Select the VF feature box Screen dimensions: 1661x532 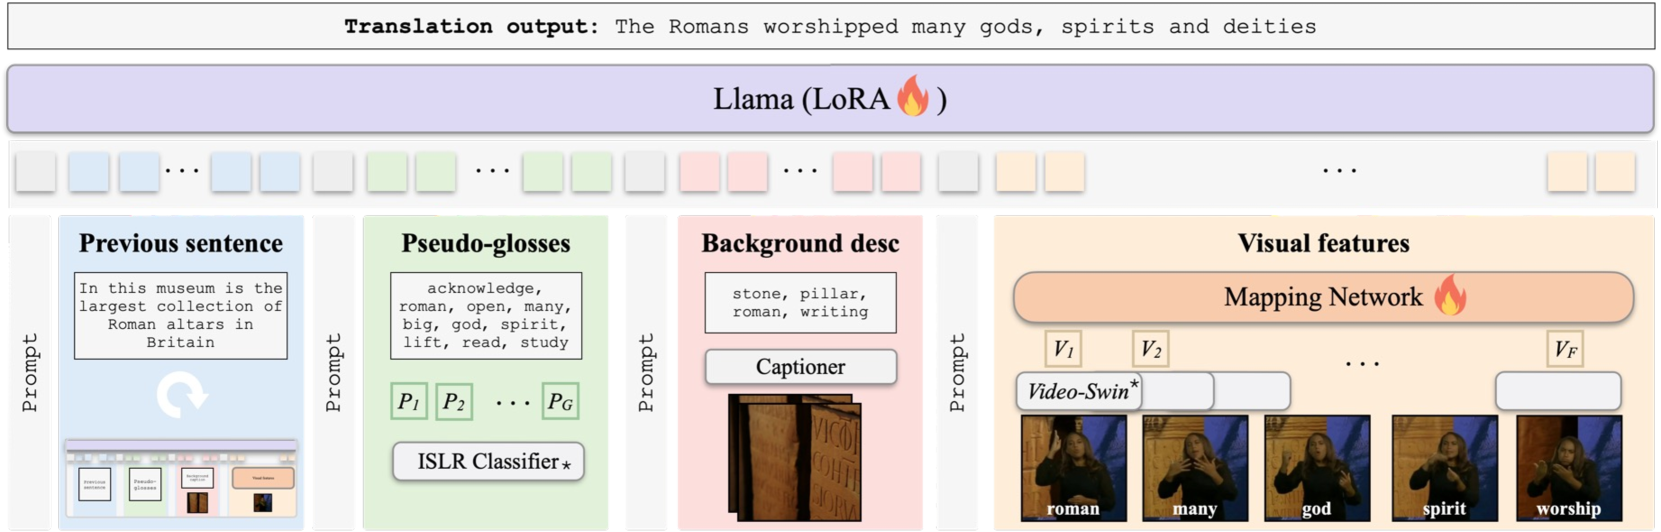[x=1565, y=349]
